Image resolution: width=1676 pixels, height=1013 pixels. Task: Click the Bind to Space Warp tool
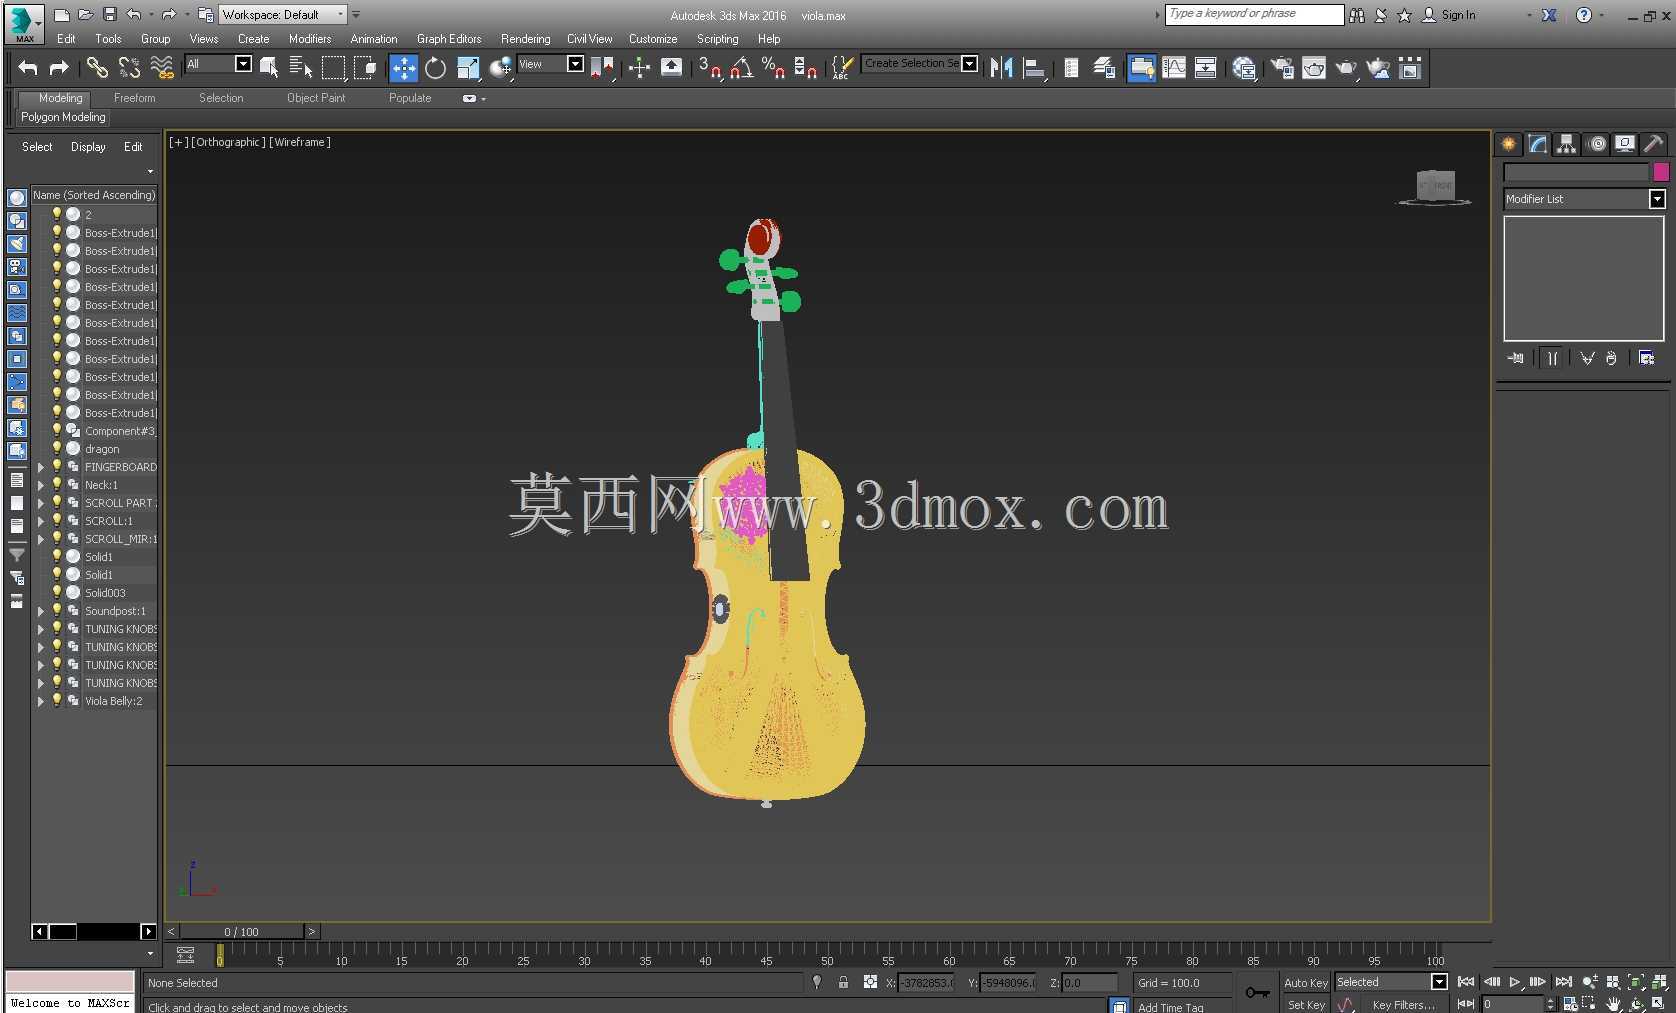[x=161, y=67]
